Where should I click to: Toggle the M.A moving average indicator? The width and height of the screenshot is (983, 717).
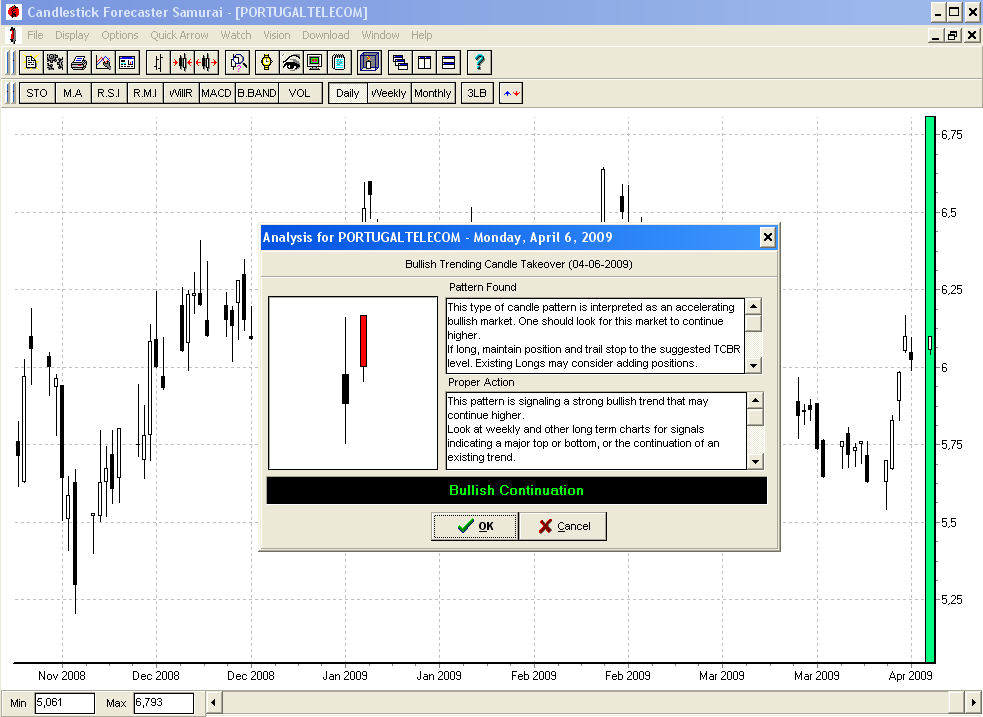coord(73,93)
